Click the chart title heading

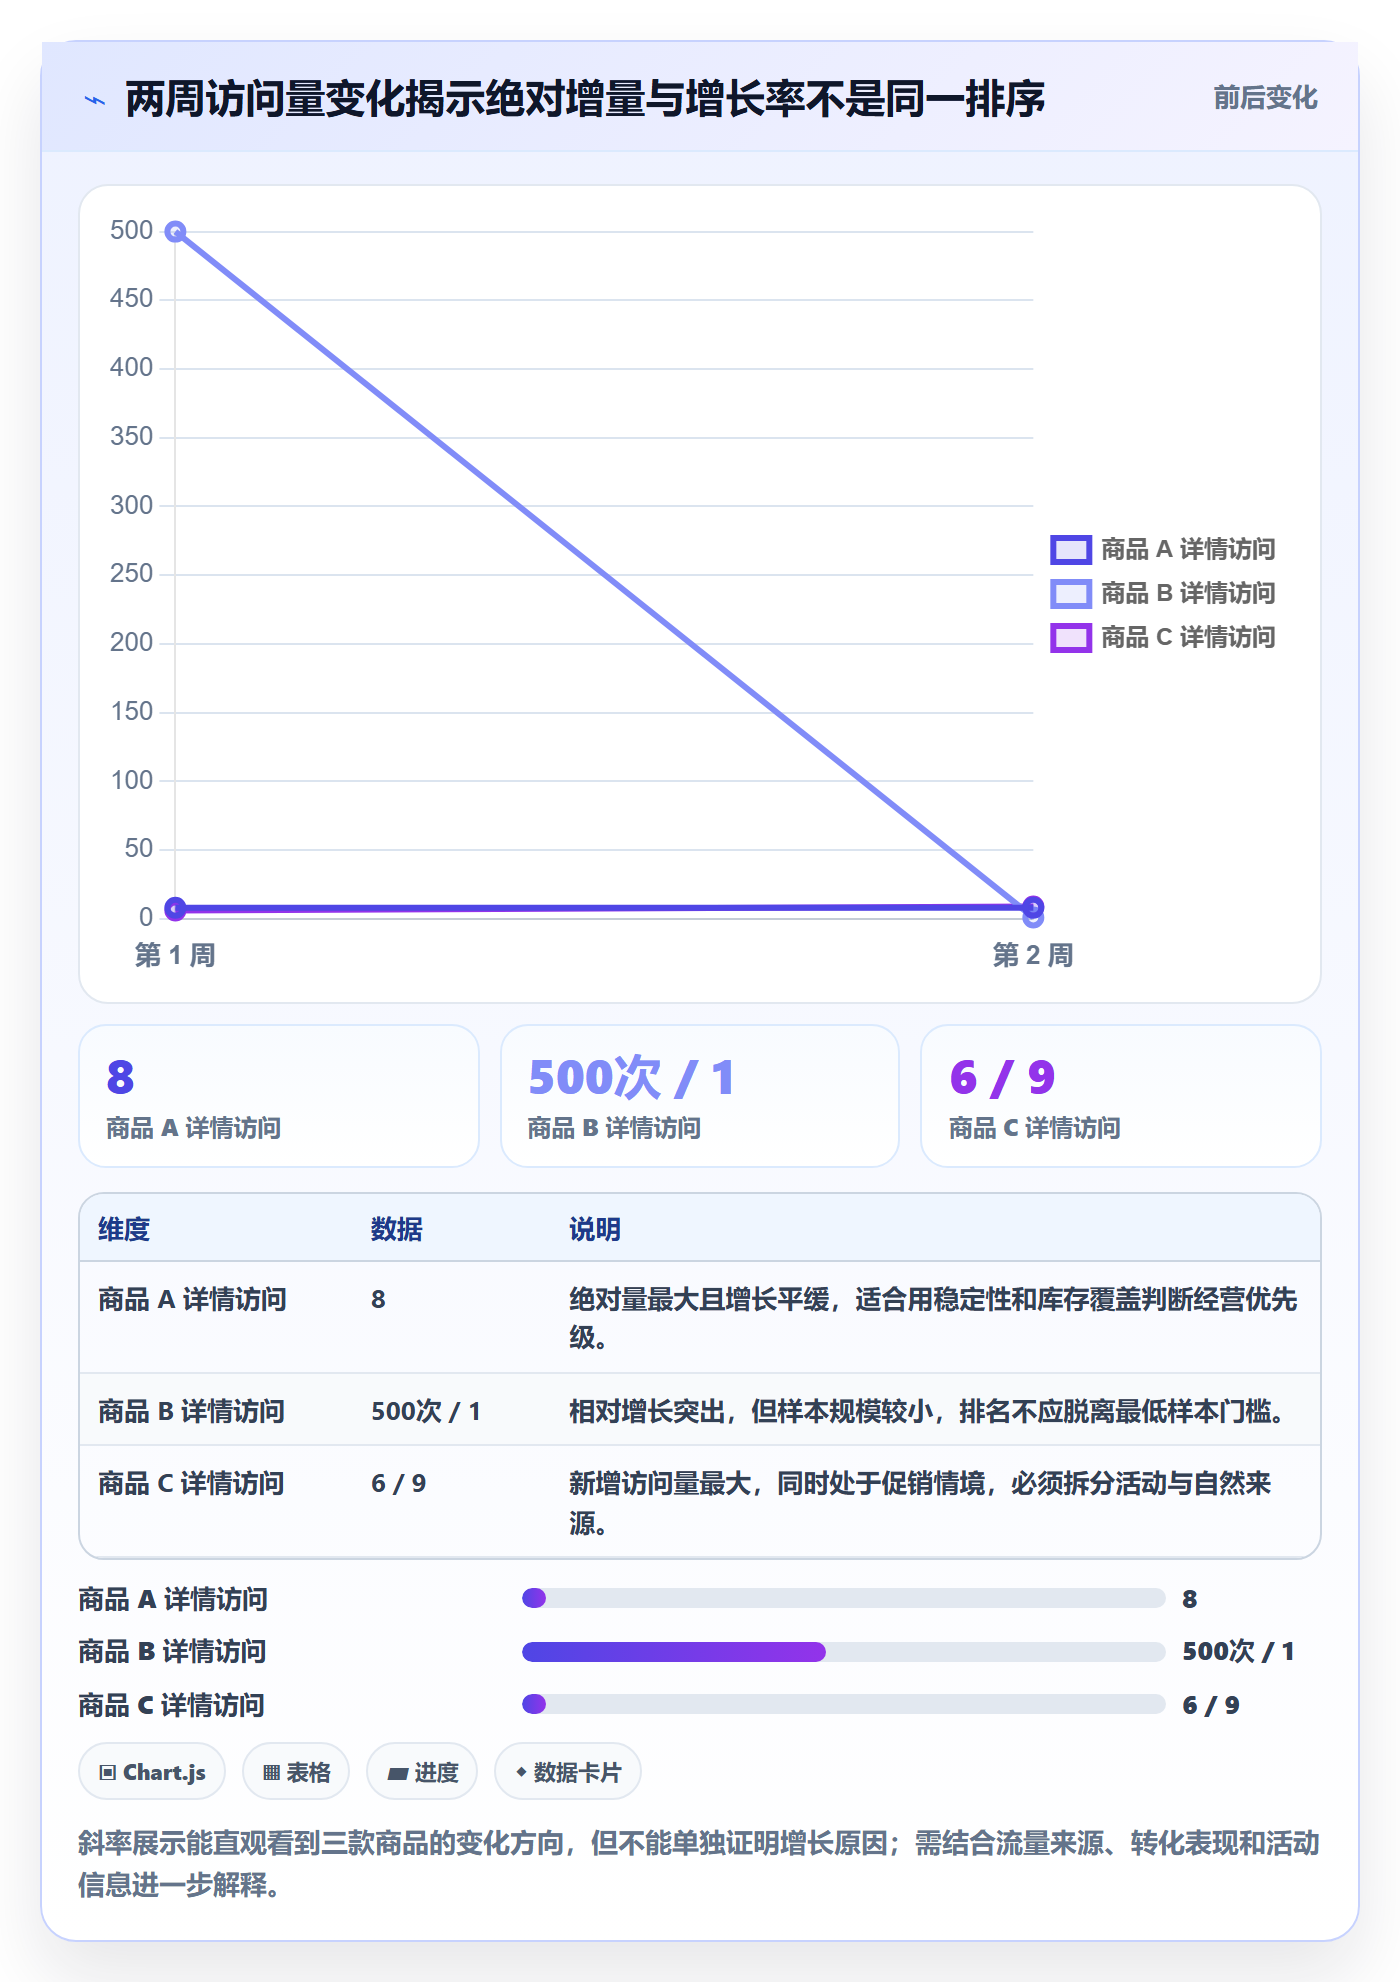585,99
